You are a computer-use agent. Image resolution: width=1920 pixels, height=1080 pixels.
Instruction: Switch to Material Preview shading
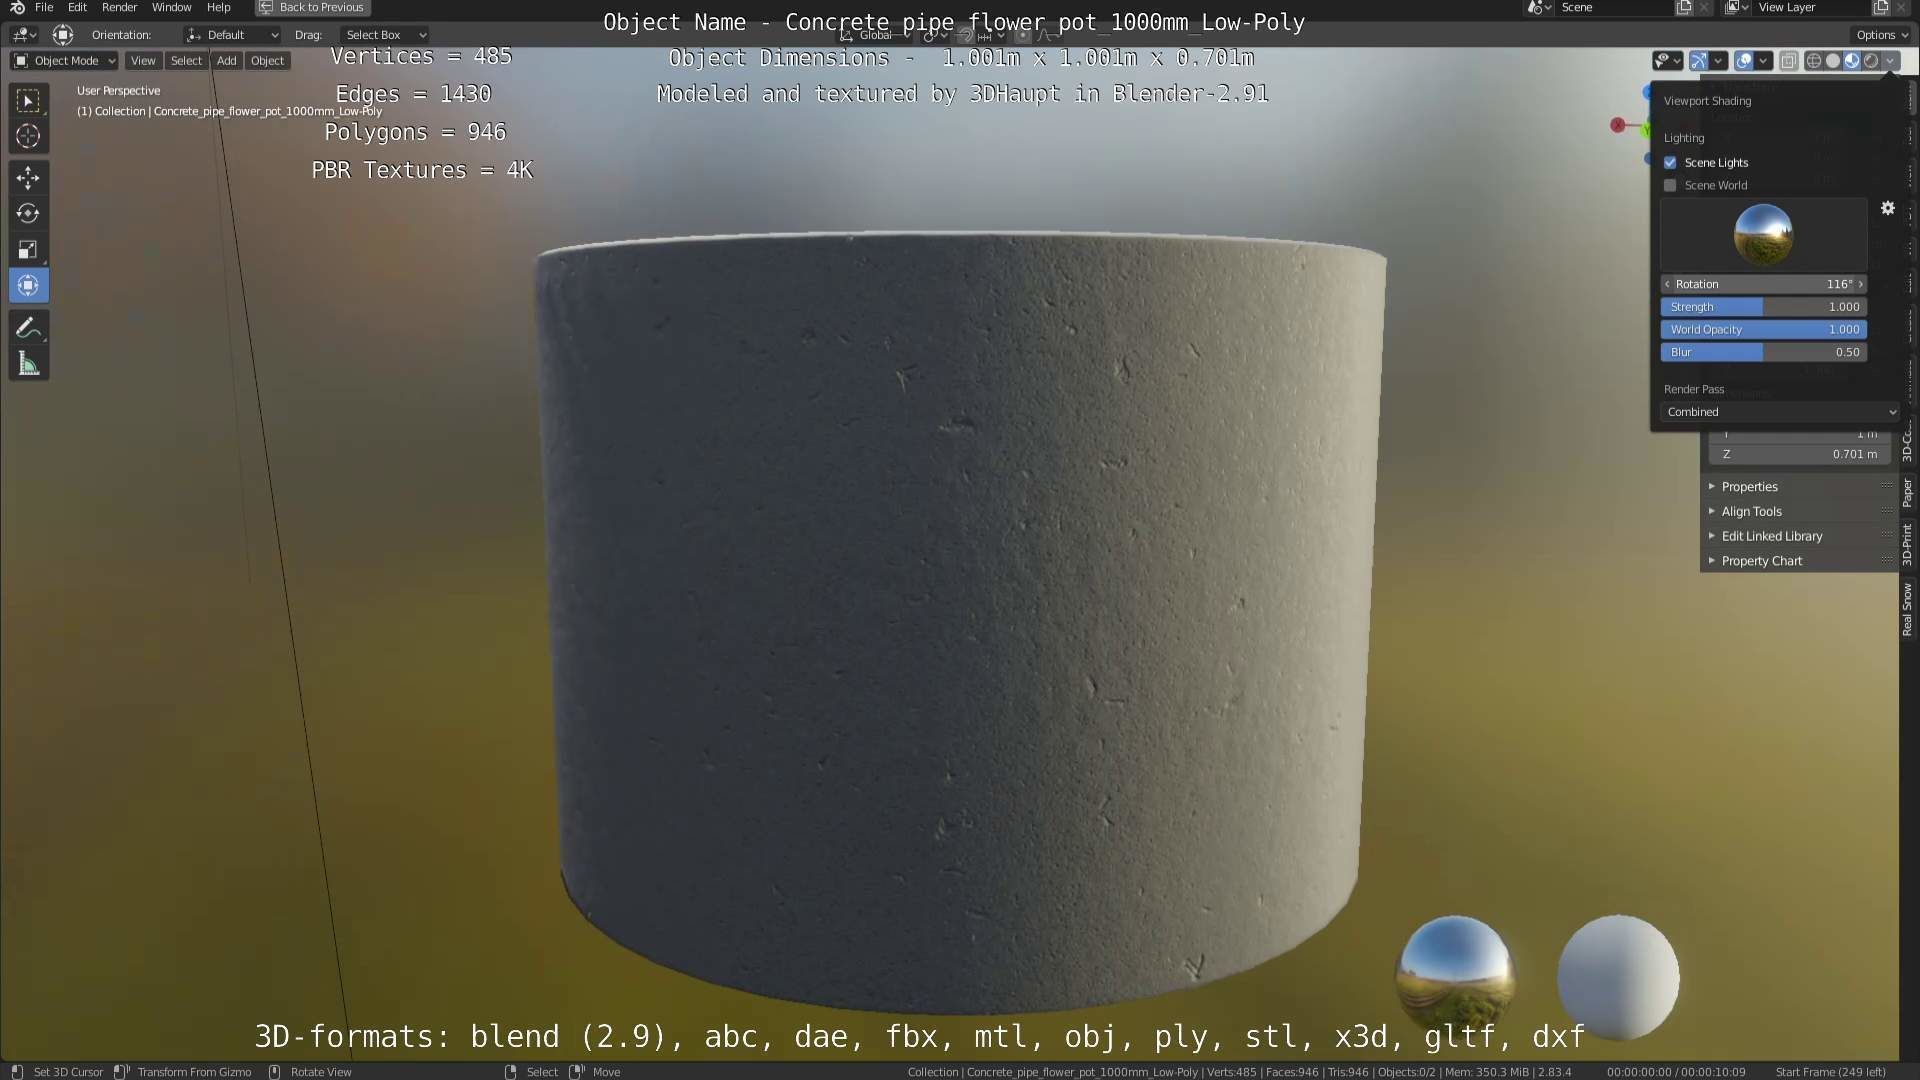click(x=1851, y=61)
